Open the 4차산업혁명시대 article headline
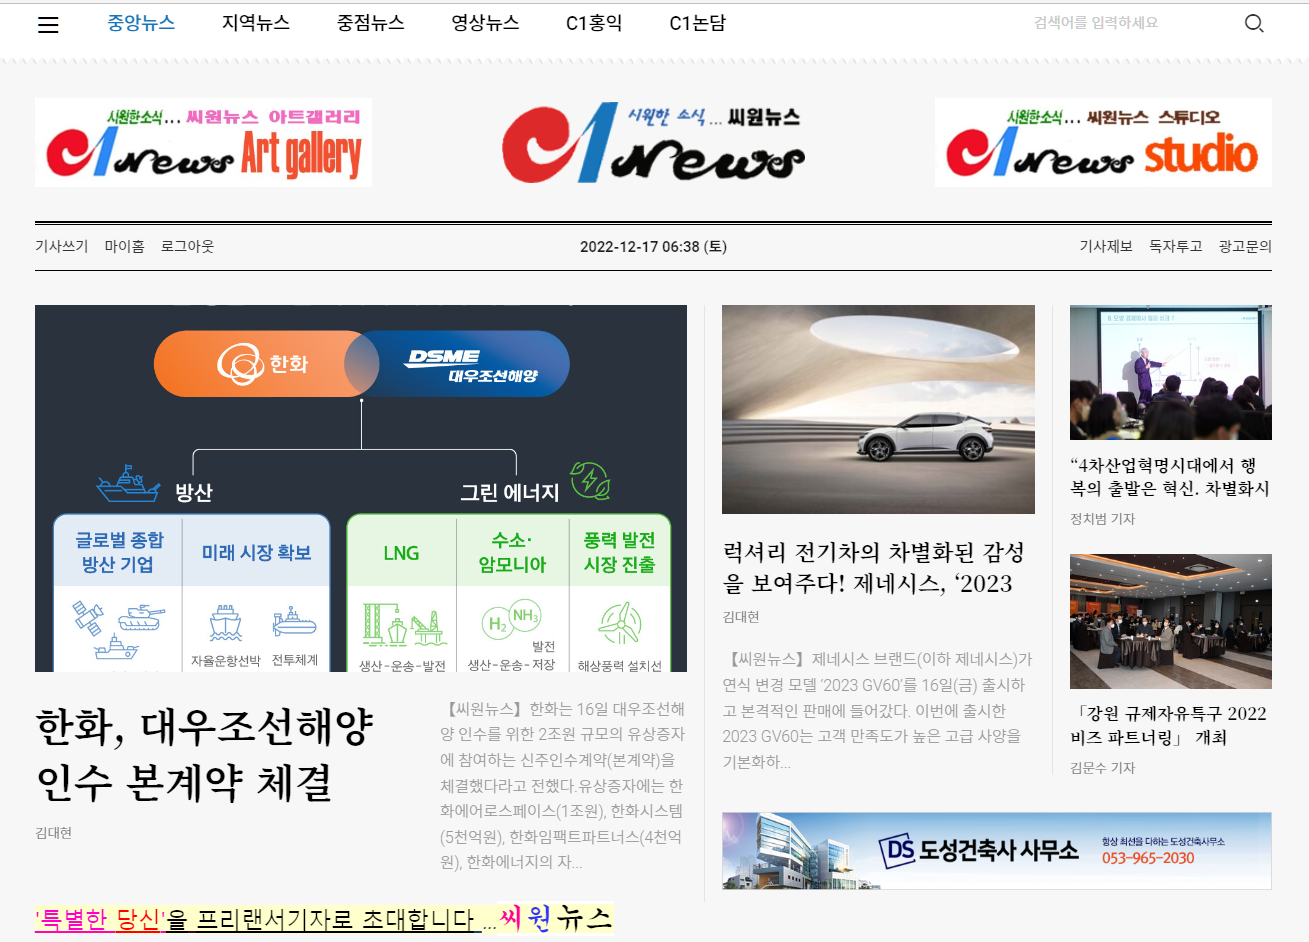This screenshot has height=942, width=1309. point(1170,477)
